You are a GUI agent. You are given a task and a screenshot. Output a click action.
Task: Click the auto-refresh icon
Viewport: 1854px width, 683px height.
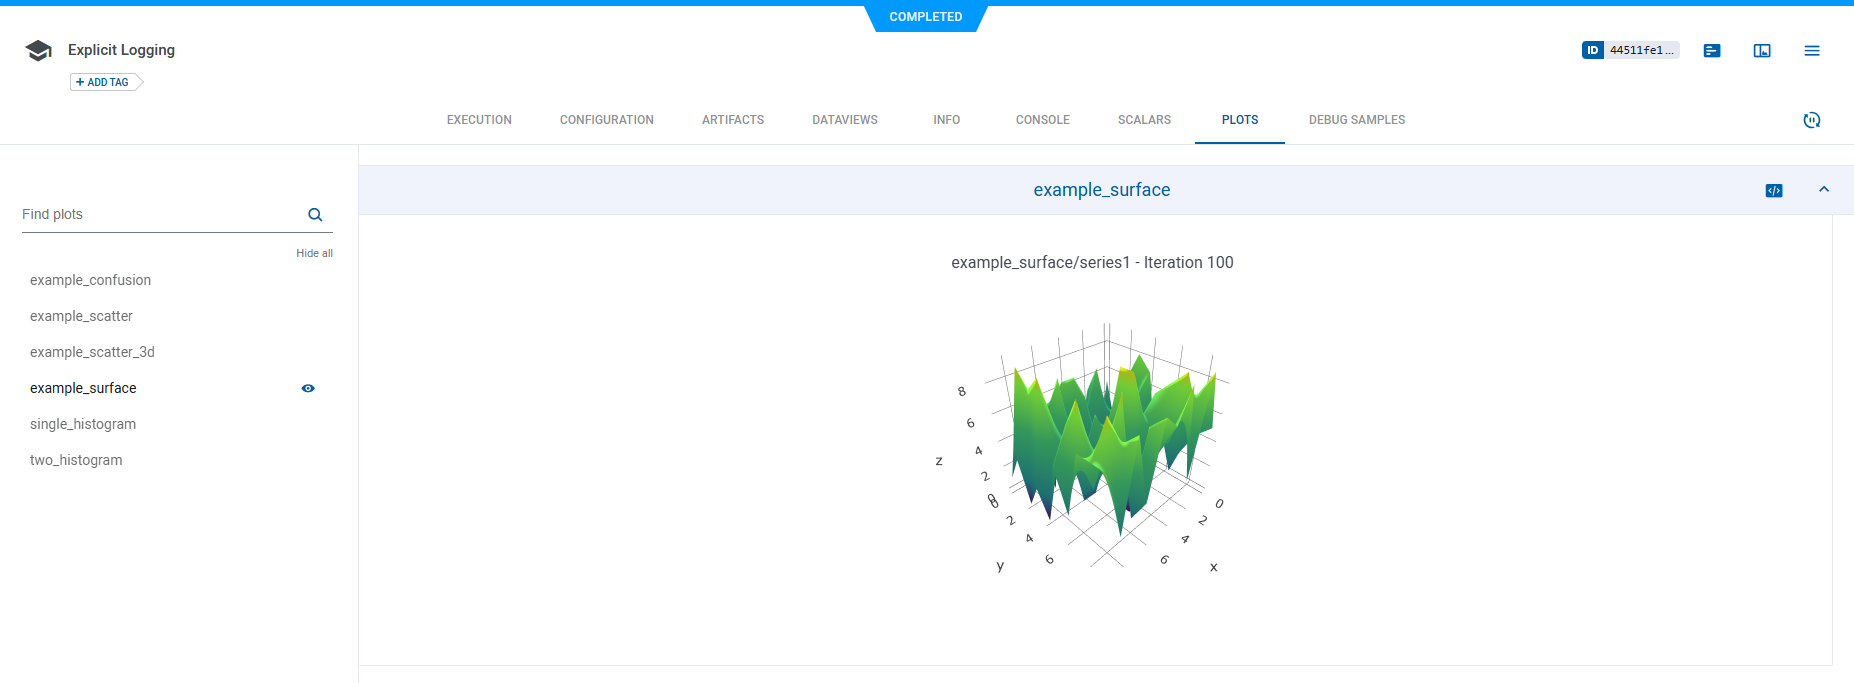pos(1811,120)
